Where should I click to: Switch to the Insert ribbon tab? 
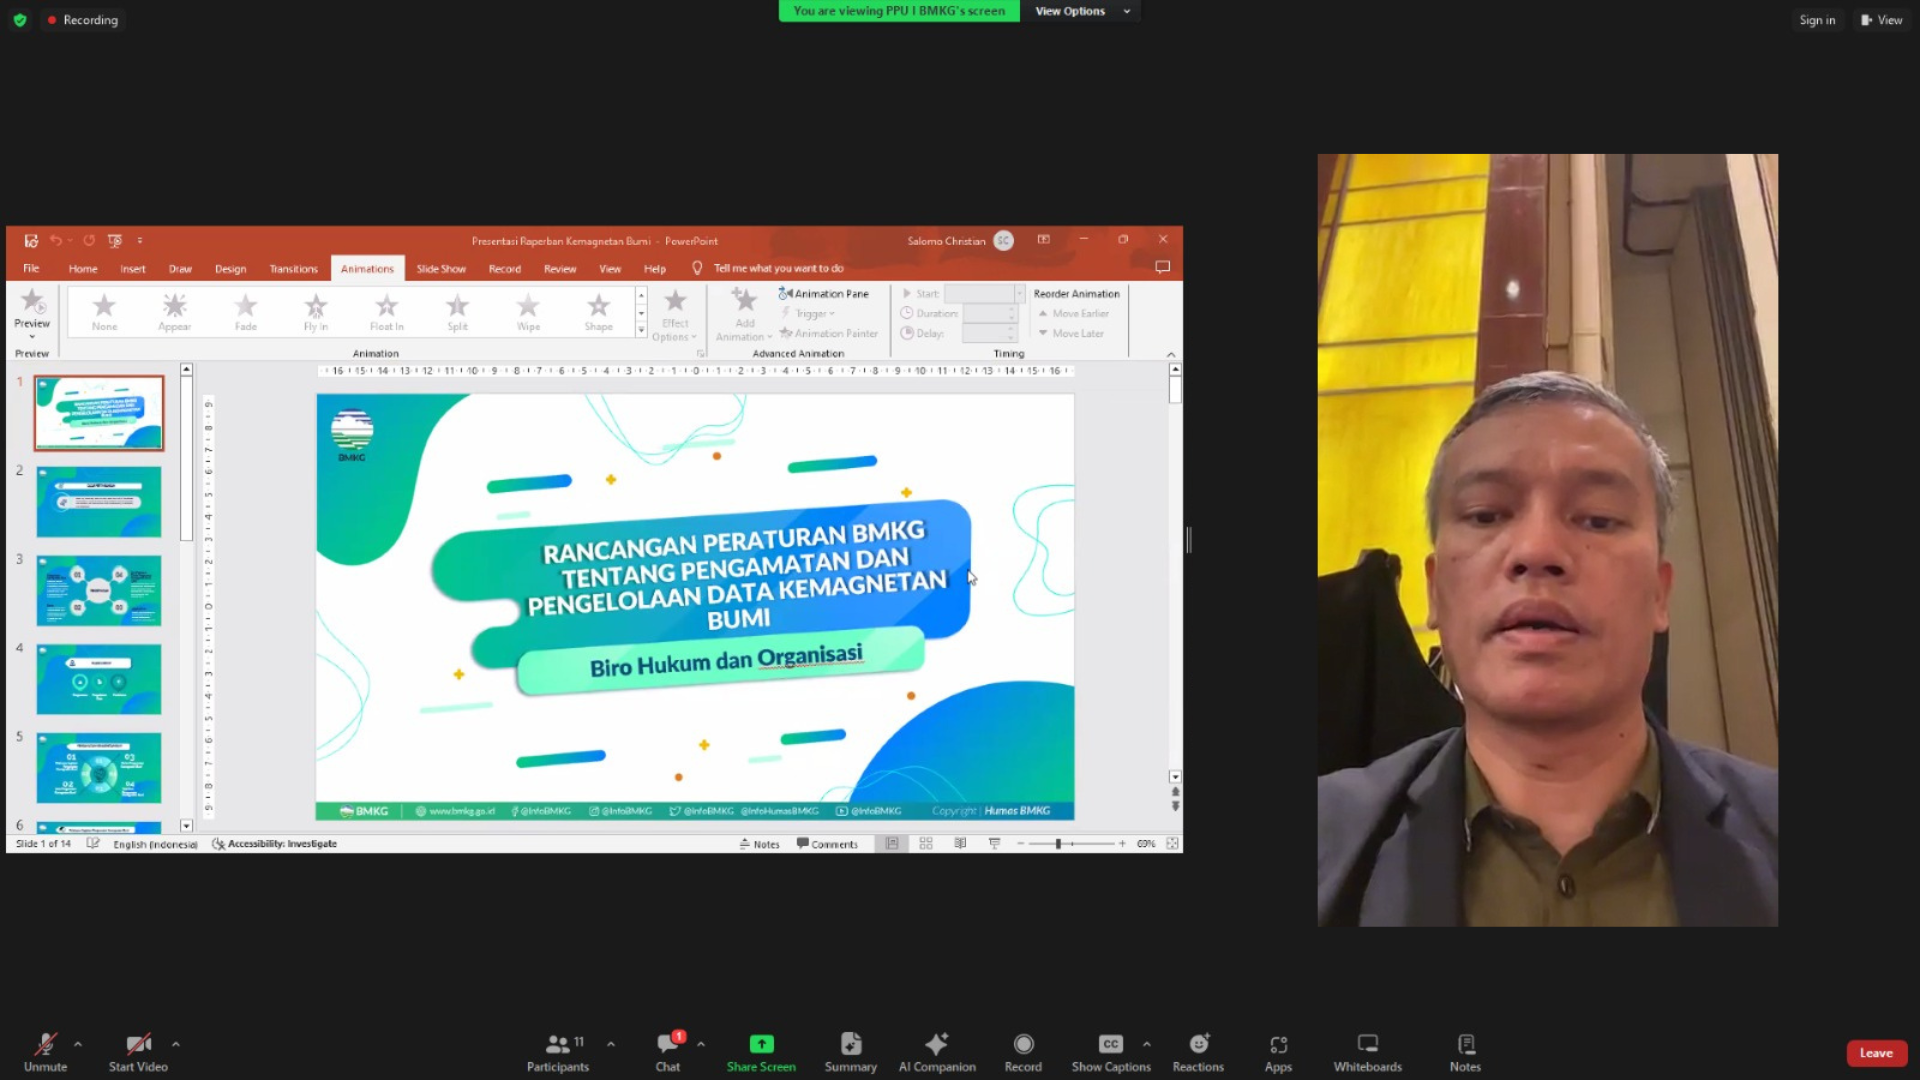(x=133, y=269)
